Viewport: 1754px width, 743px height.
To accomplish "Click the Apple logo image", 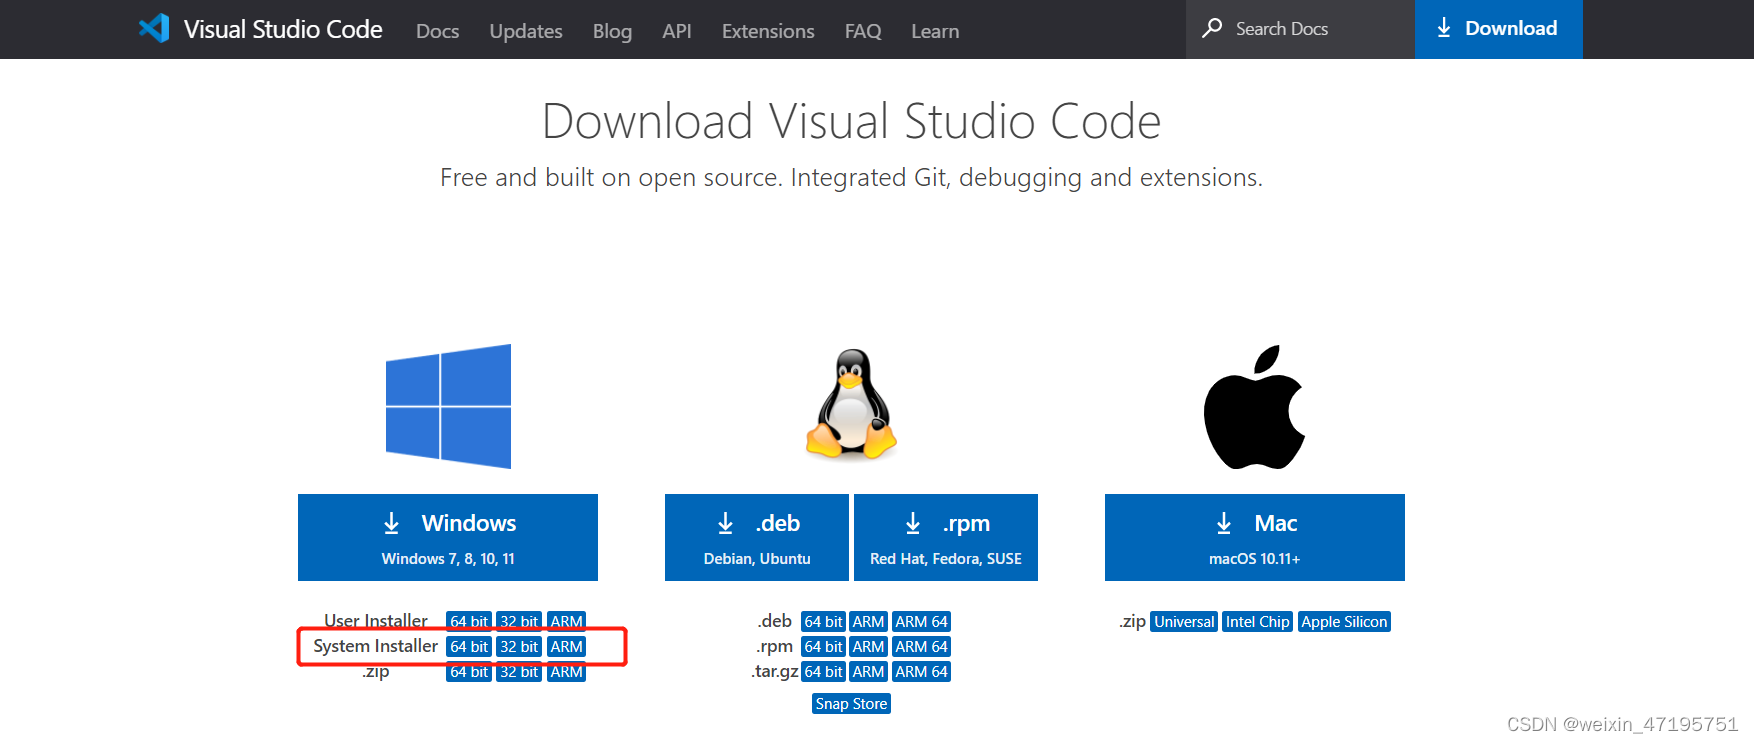I will point(1254,407).
